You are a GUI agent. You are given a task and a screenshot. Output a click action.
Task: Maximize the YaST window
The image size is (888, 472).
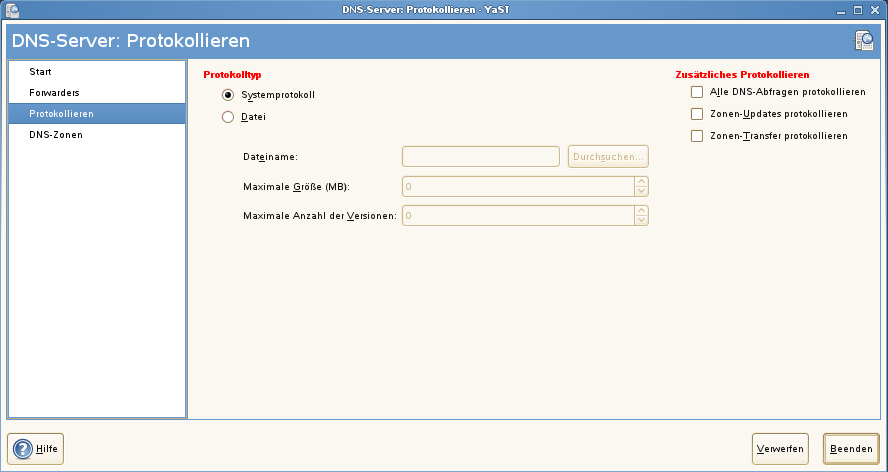click(858, 10)
